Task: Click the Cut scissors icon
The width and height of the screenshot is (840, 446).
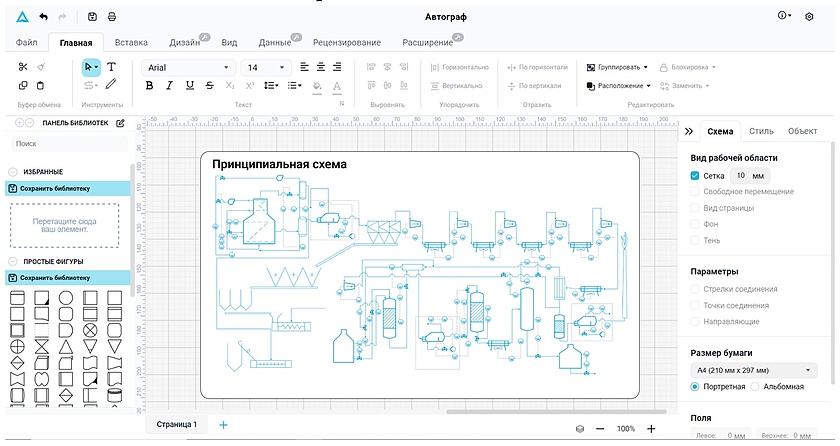Action: [24, 67]
